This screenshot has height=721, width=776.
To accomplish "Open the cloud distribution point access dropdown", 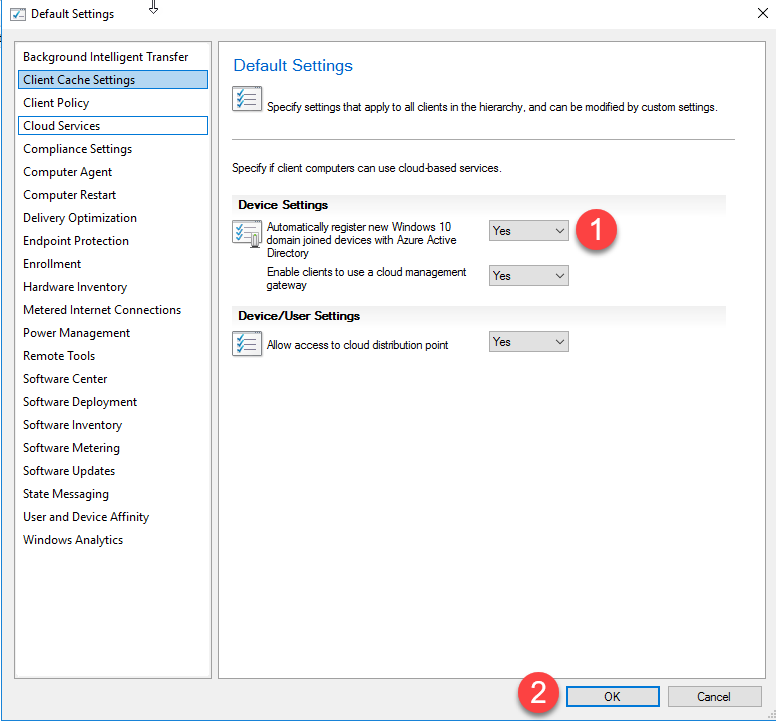I will (529, 342).
